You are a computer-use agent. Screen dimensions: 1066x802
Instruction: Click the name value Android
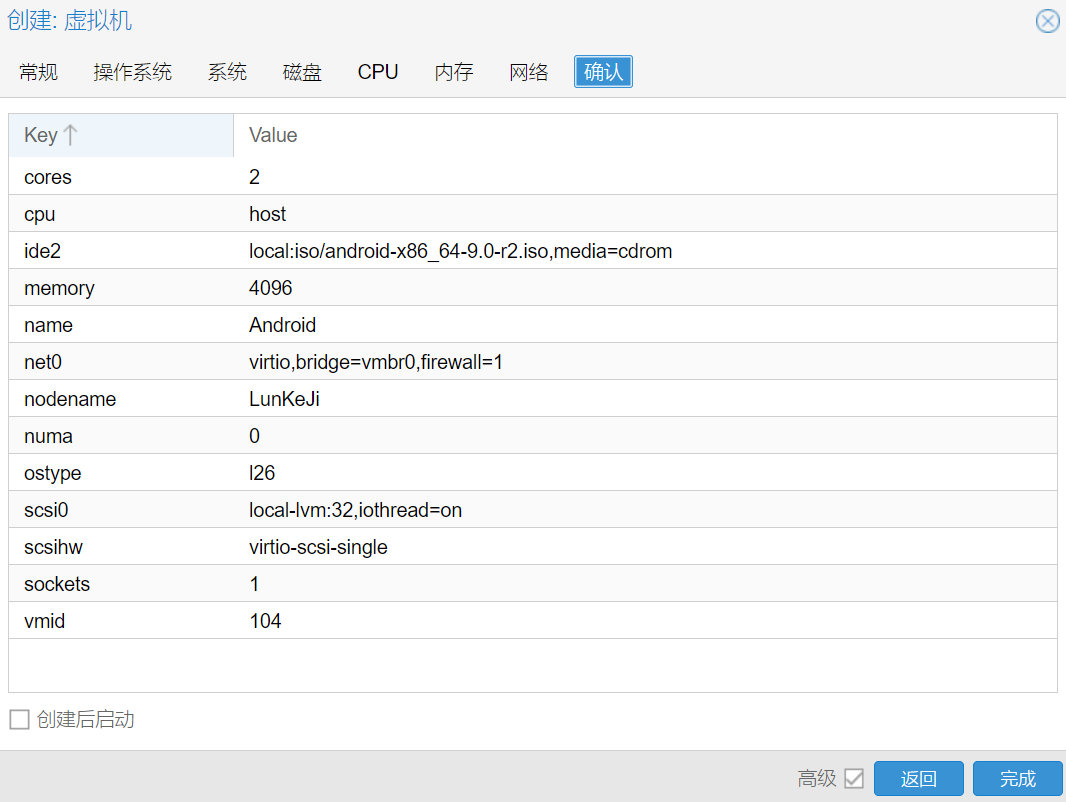[x=282, y=325]
